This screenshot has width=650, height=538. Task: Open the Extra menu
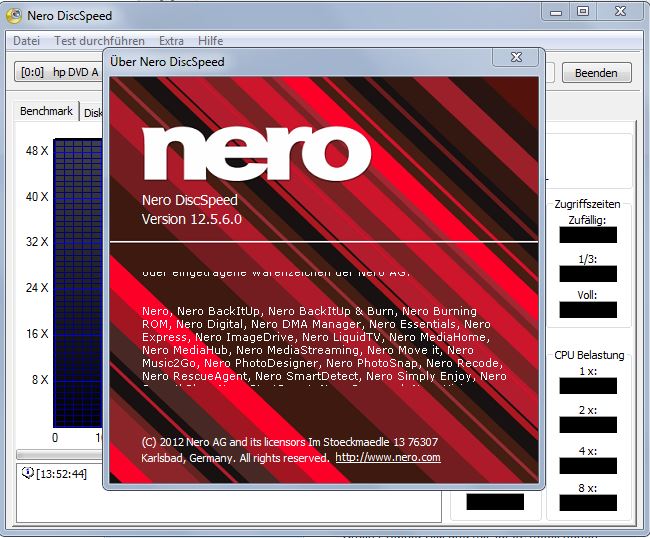[171, 41]
